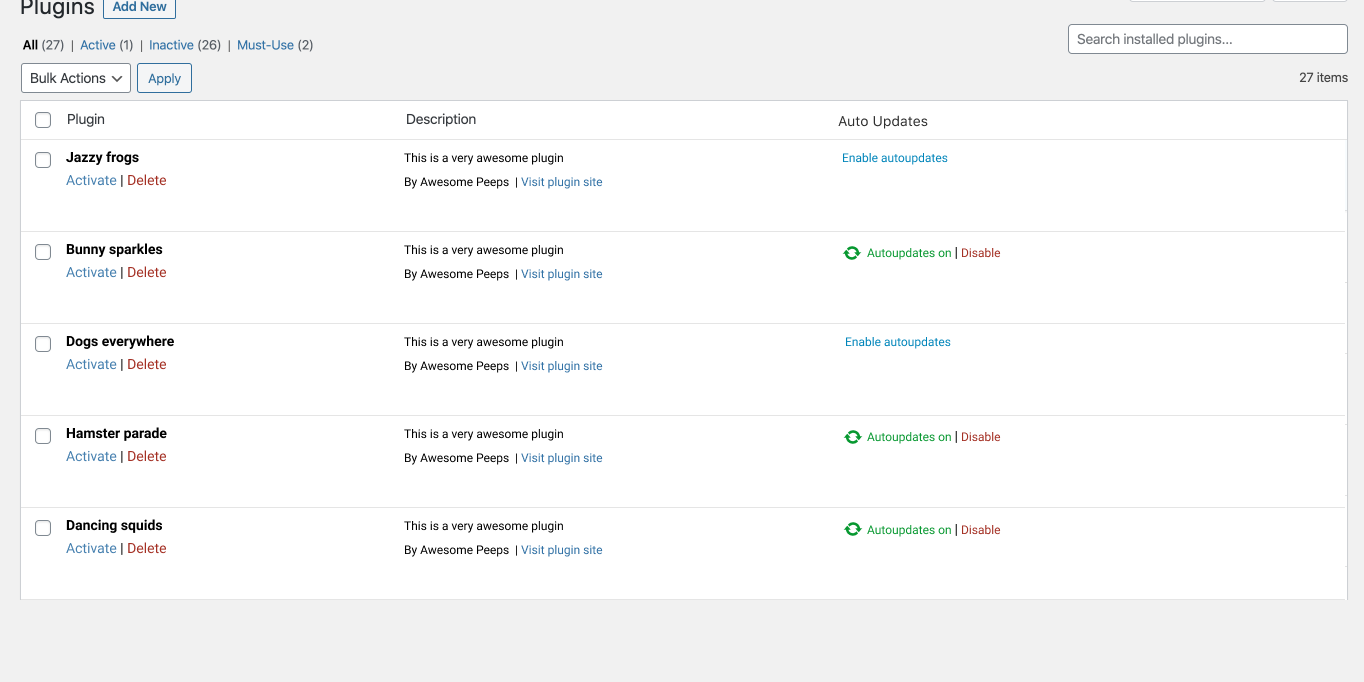Click the 27 items count text
Screen dimensions: 1364x682
point(1323,77)
